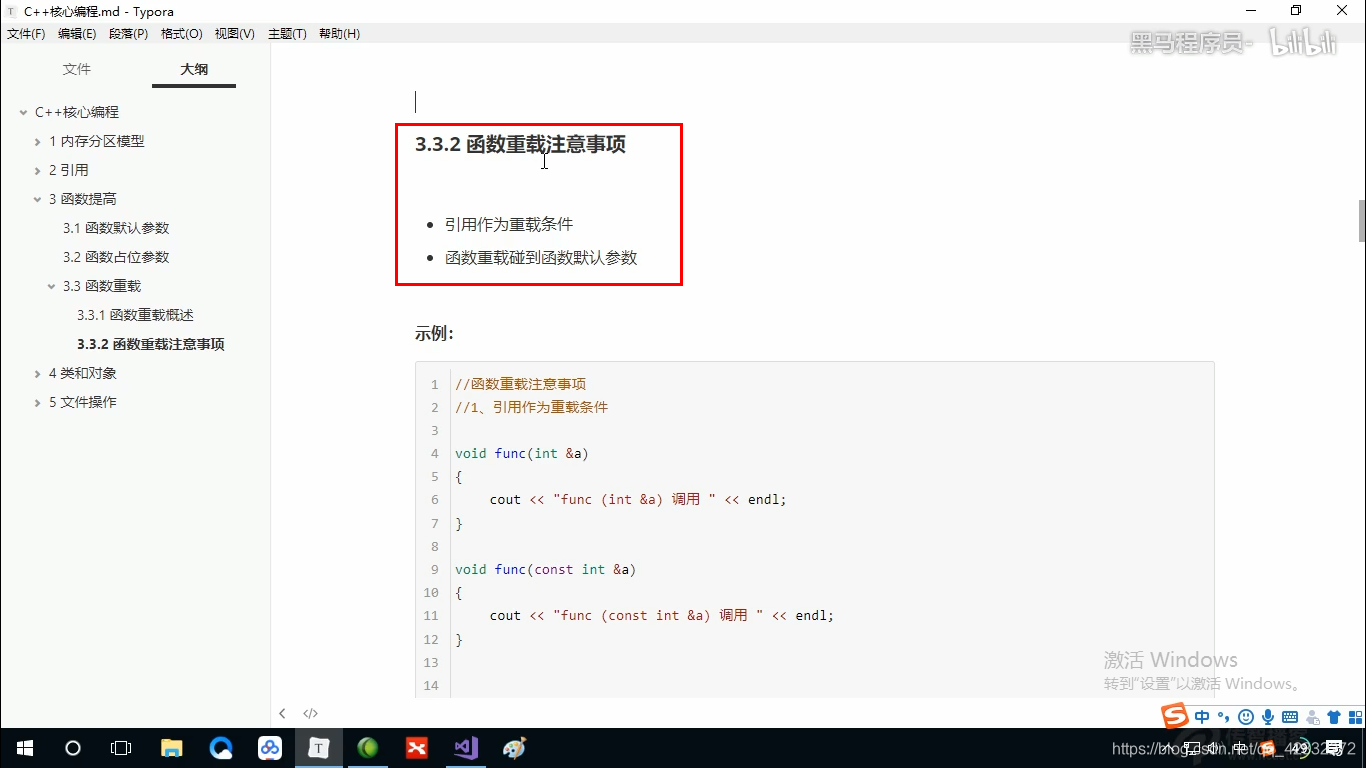Click comment line //函数重载注意事项 in code
Screen dimensions: 1366x768
(520, 384)
